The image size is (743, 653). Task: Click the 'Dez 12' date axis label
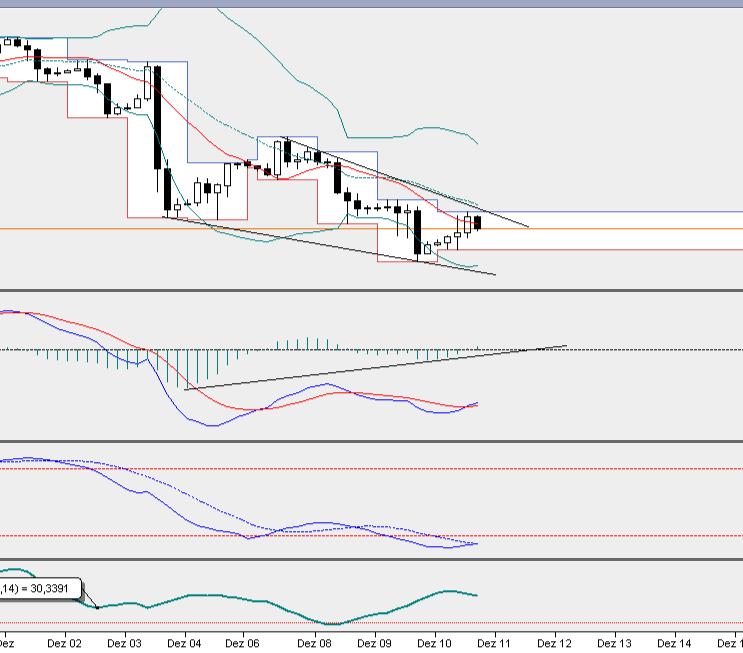pyautogui.click(x=554, y=643)
